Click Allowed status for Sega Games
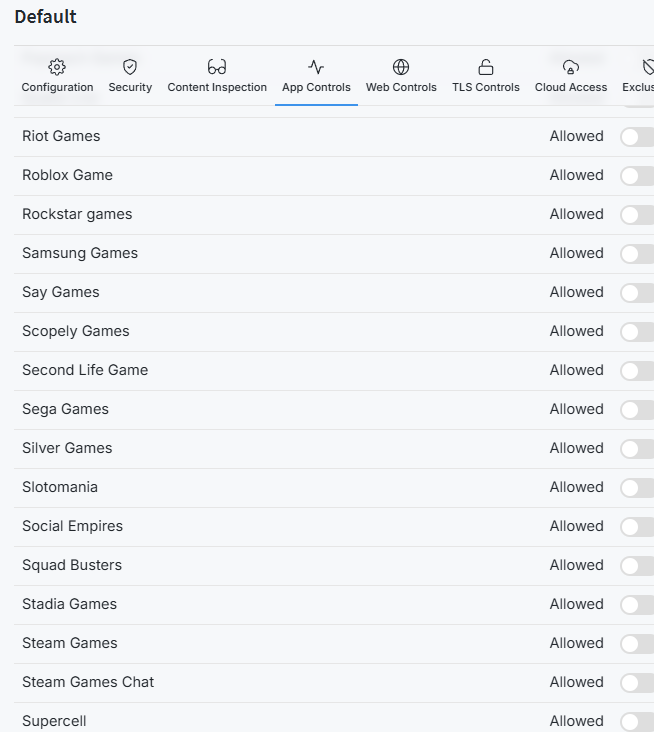 [577, 409]
